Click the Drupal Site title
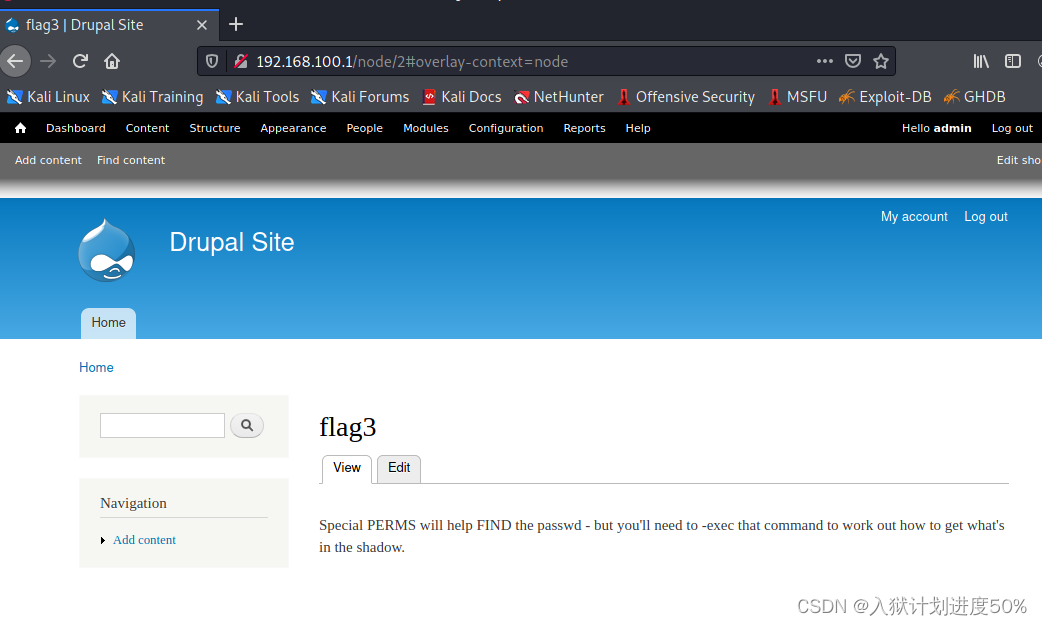The image size is (1042, 626). pyautogui.click(x=231, y=242)
